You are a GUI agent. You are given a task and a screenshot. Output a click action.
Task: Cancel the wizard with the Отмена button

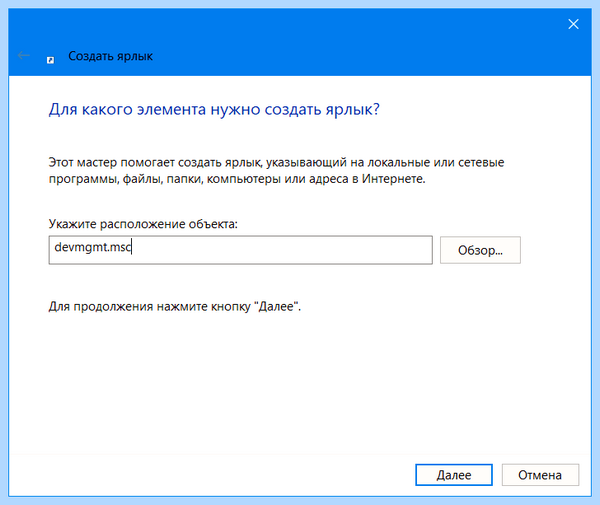540,475
